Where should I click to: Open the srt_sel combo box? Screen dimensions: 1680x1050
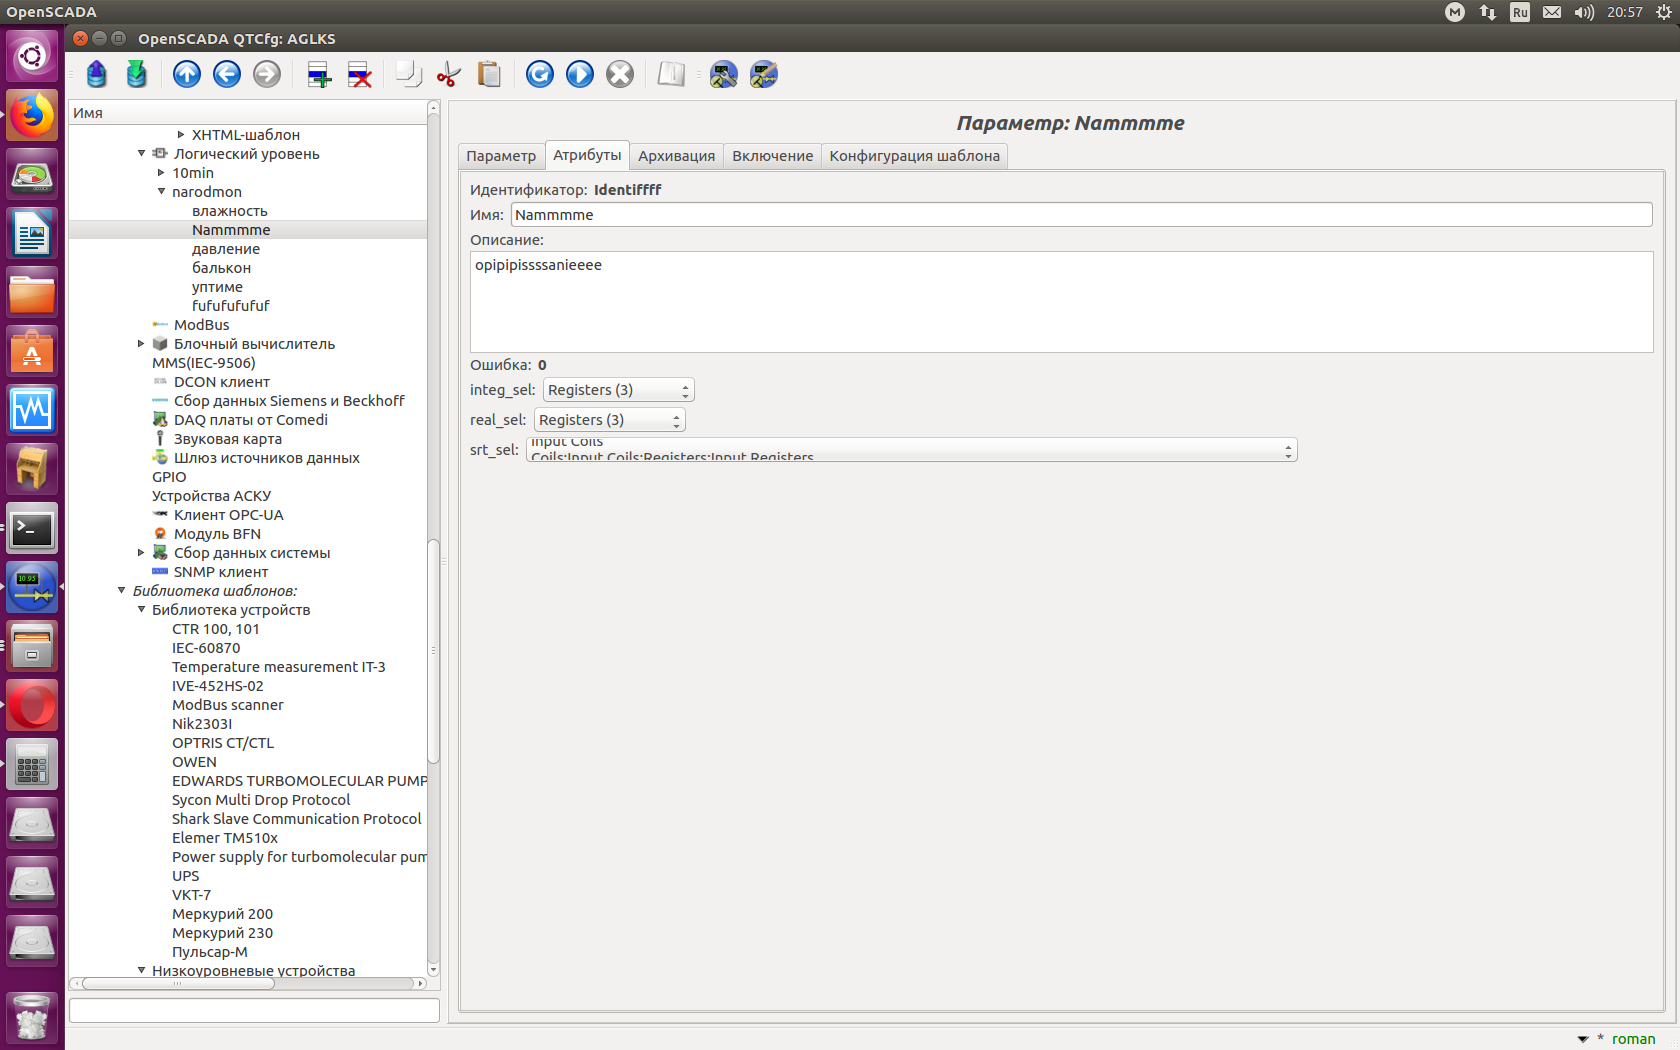coord(911,450)
